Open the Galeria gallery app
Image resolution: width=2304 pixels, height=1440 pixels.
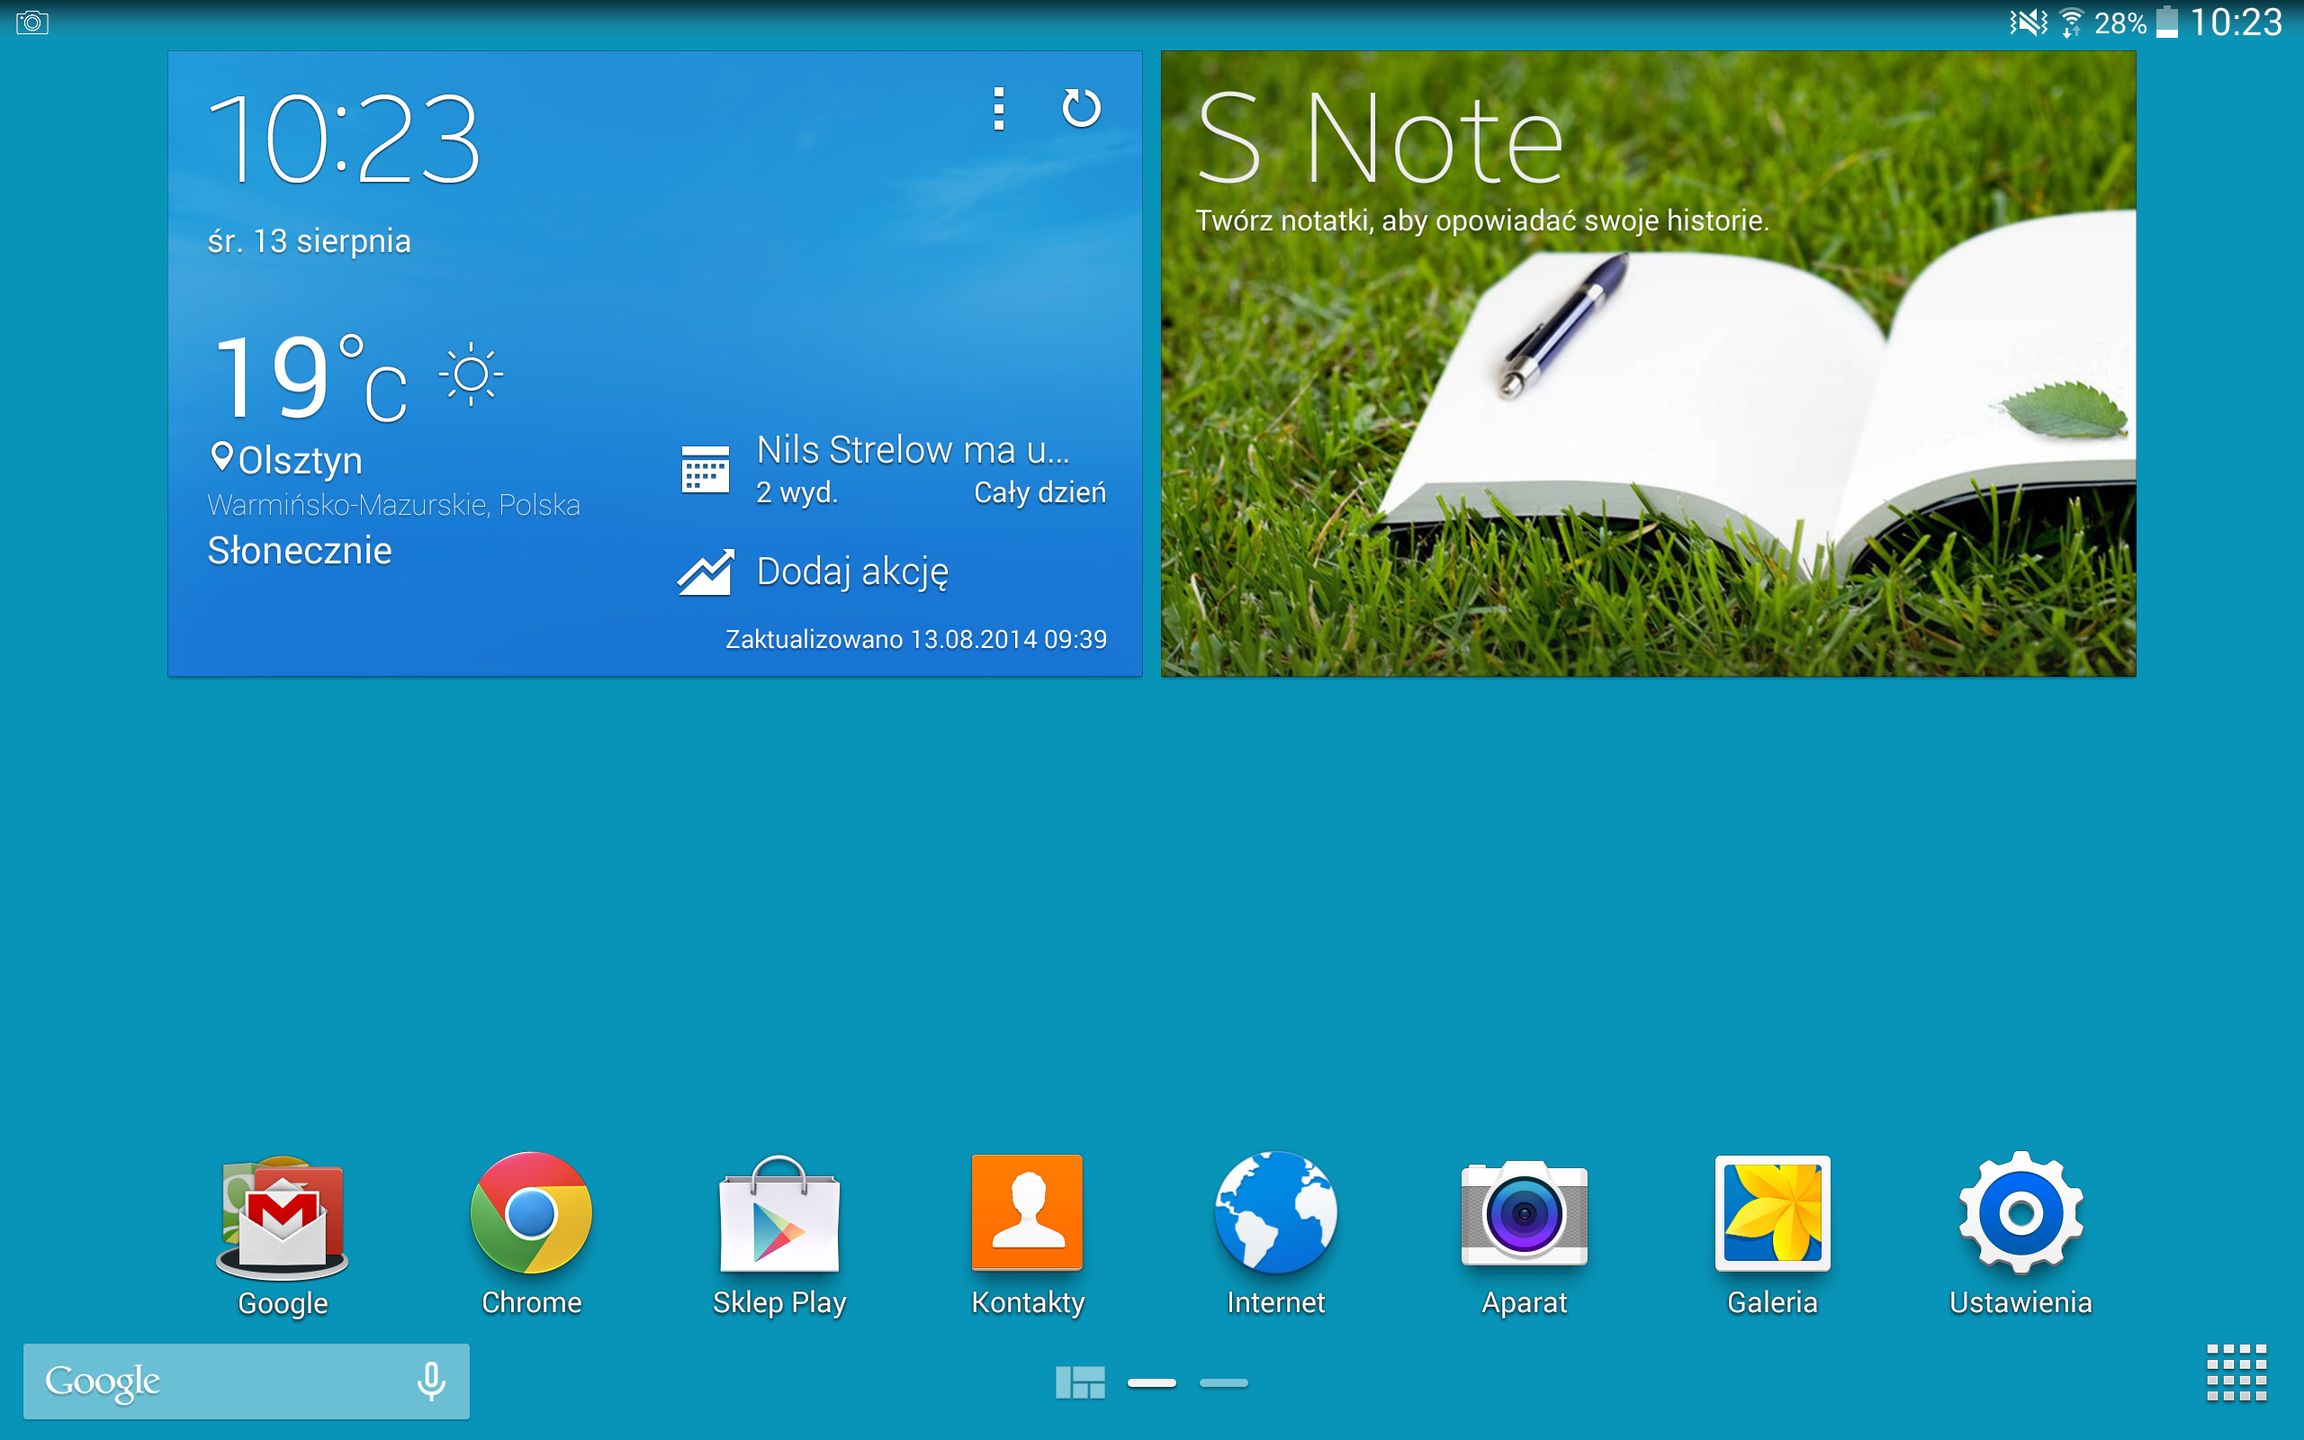[x=1772, y=1214]
